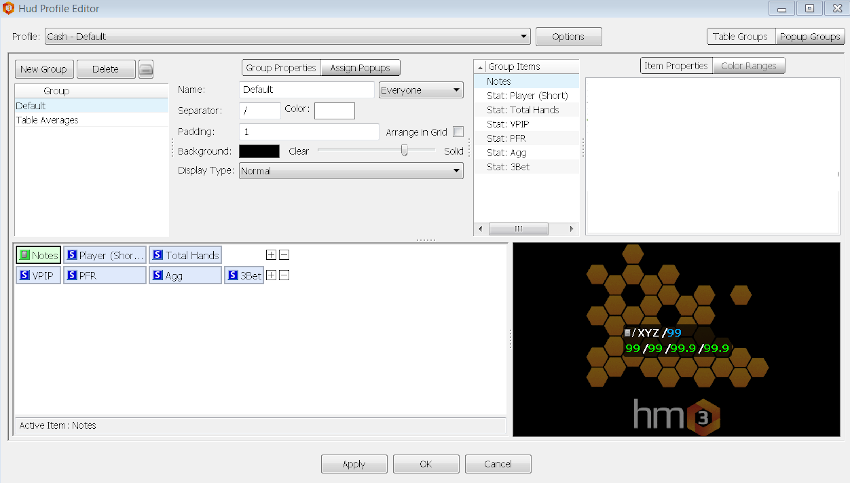The height and width of the screenshot is (483, 850).
Task: Click the New Group button
Action: tap(43, 70)
